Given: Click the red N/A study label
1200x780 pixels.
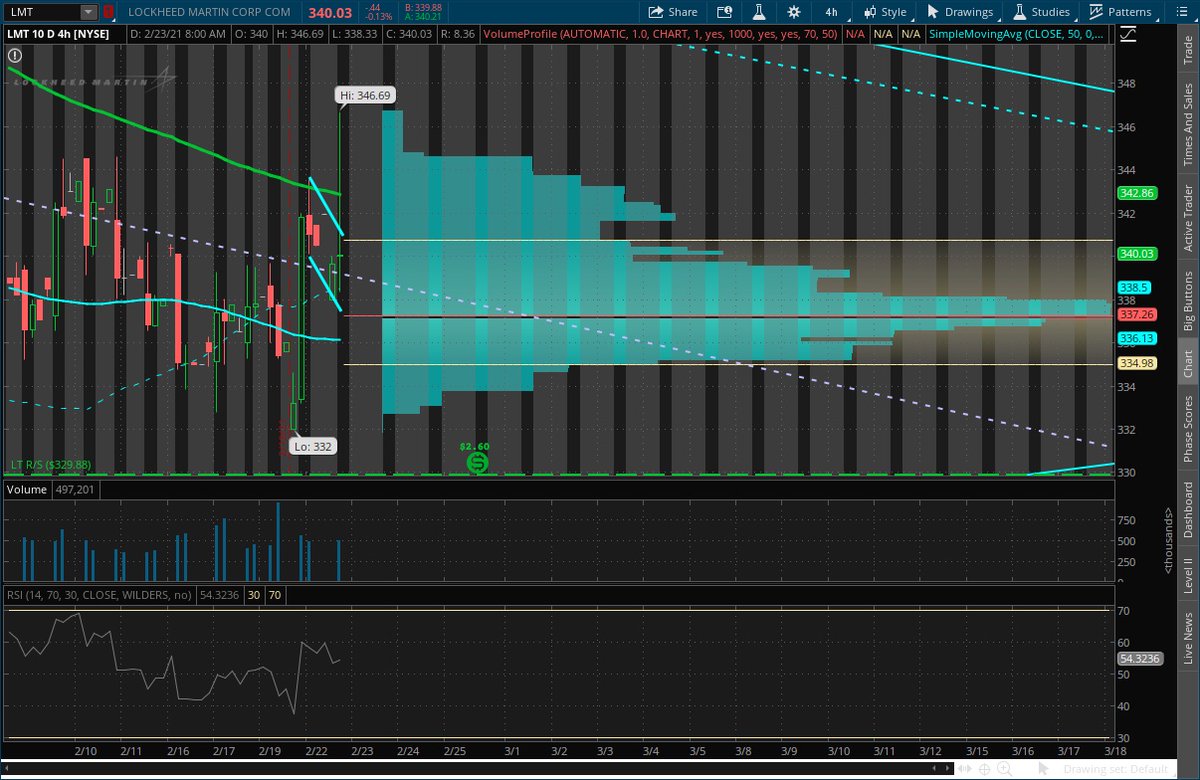Looking at the screenshot, I should (855, 33).
